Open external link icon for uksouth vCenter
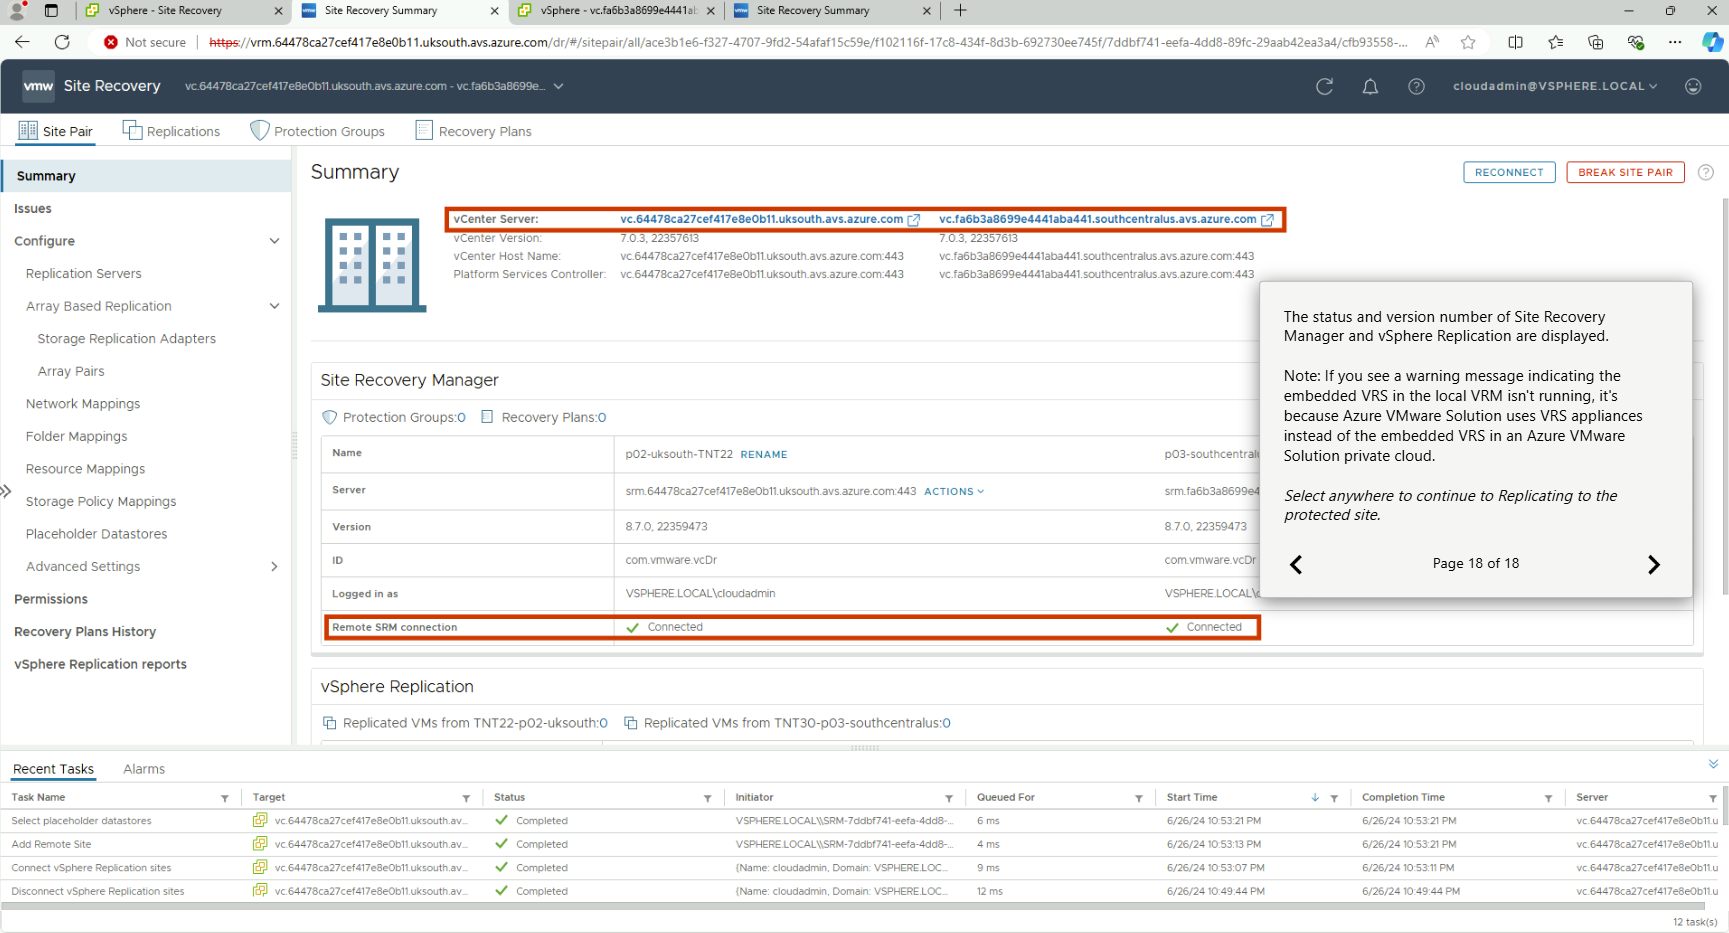The height and width of the screenshot is (933, 1729). coord(913,220)
